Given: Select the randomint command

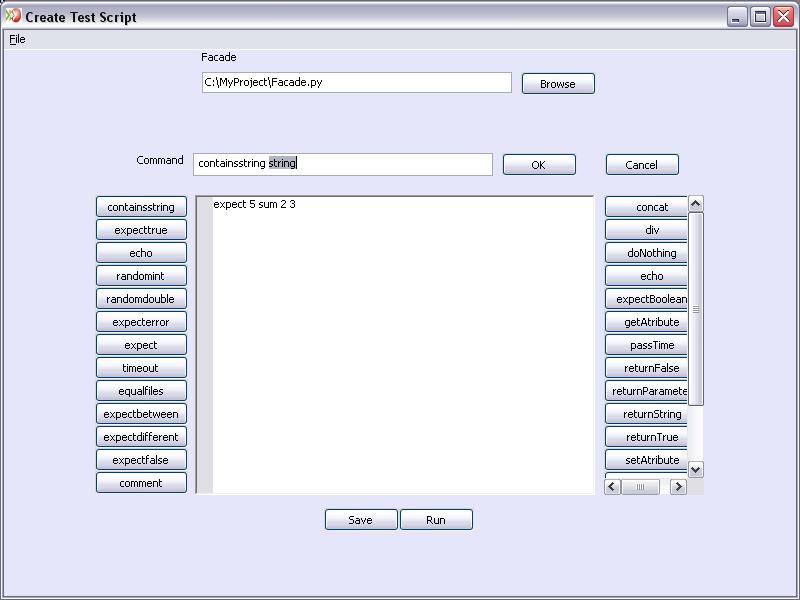Looking at the screenshot, I should click(x=141, y=276).
